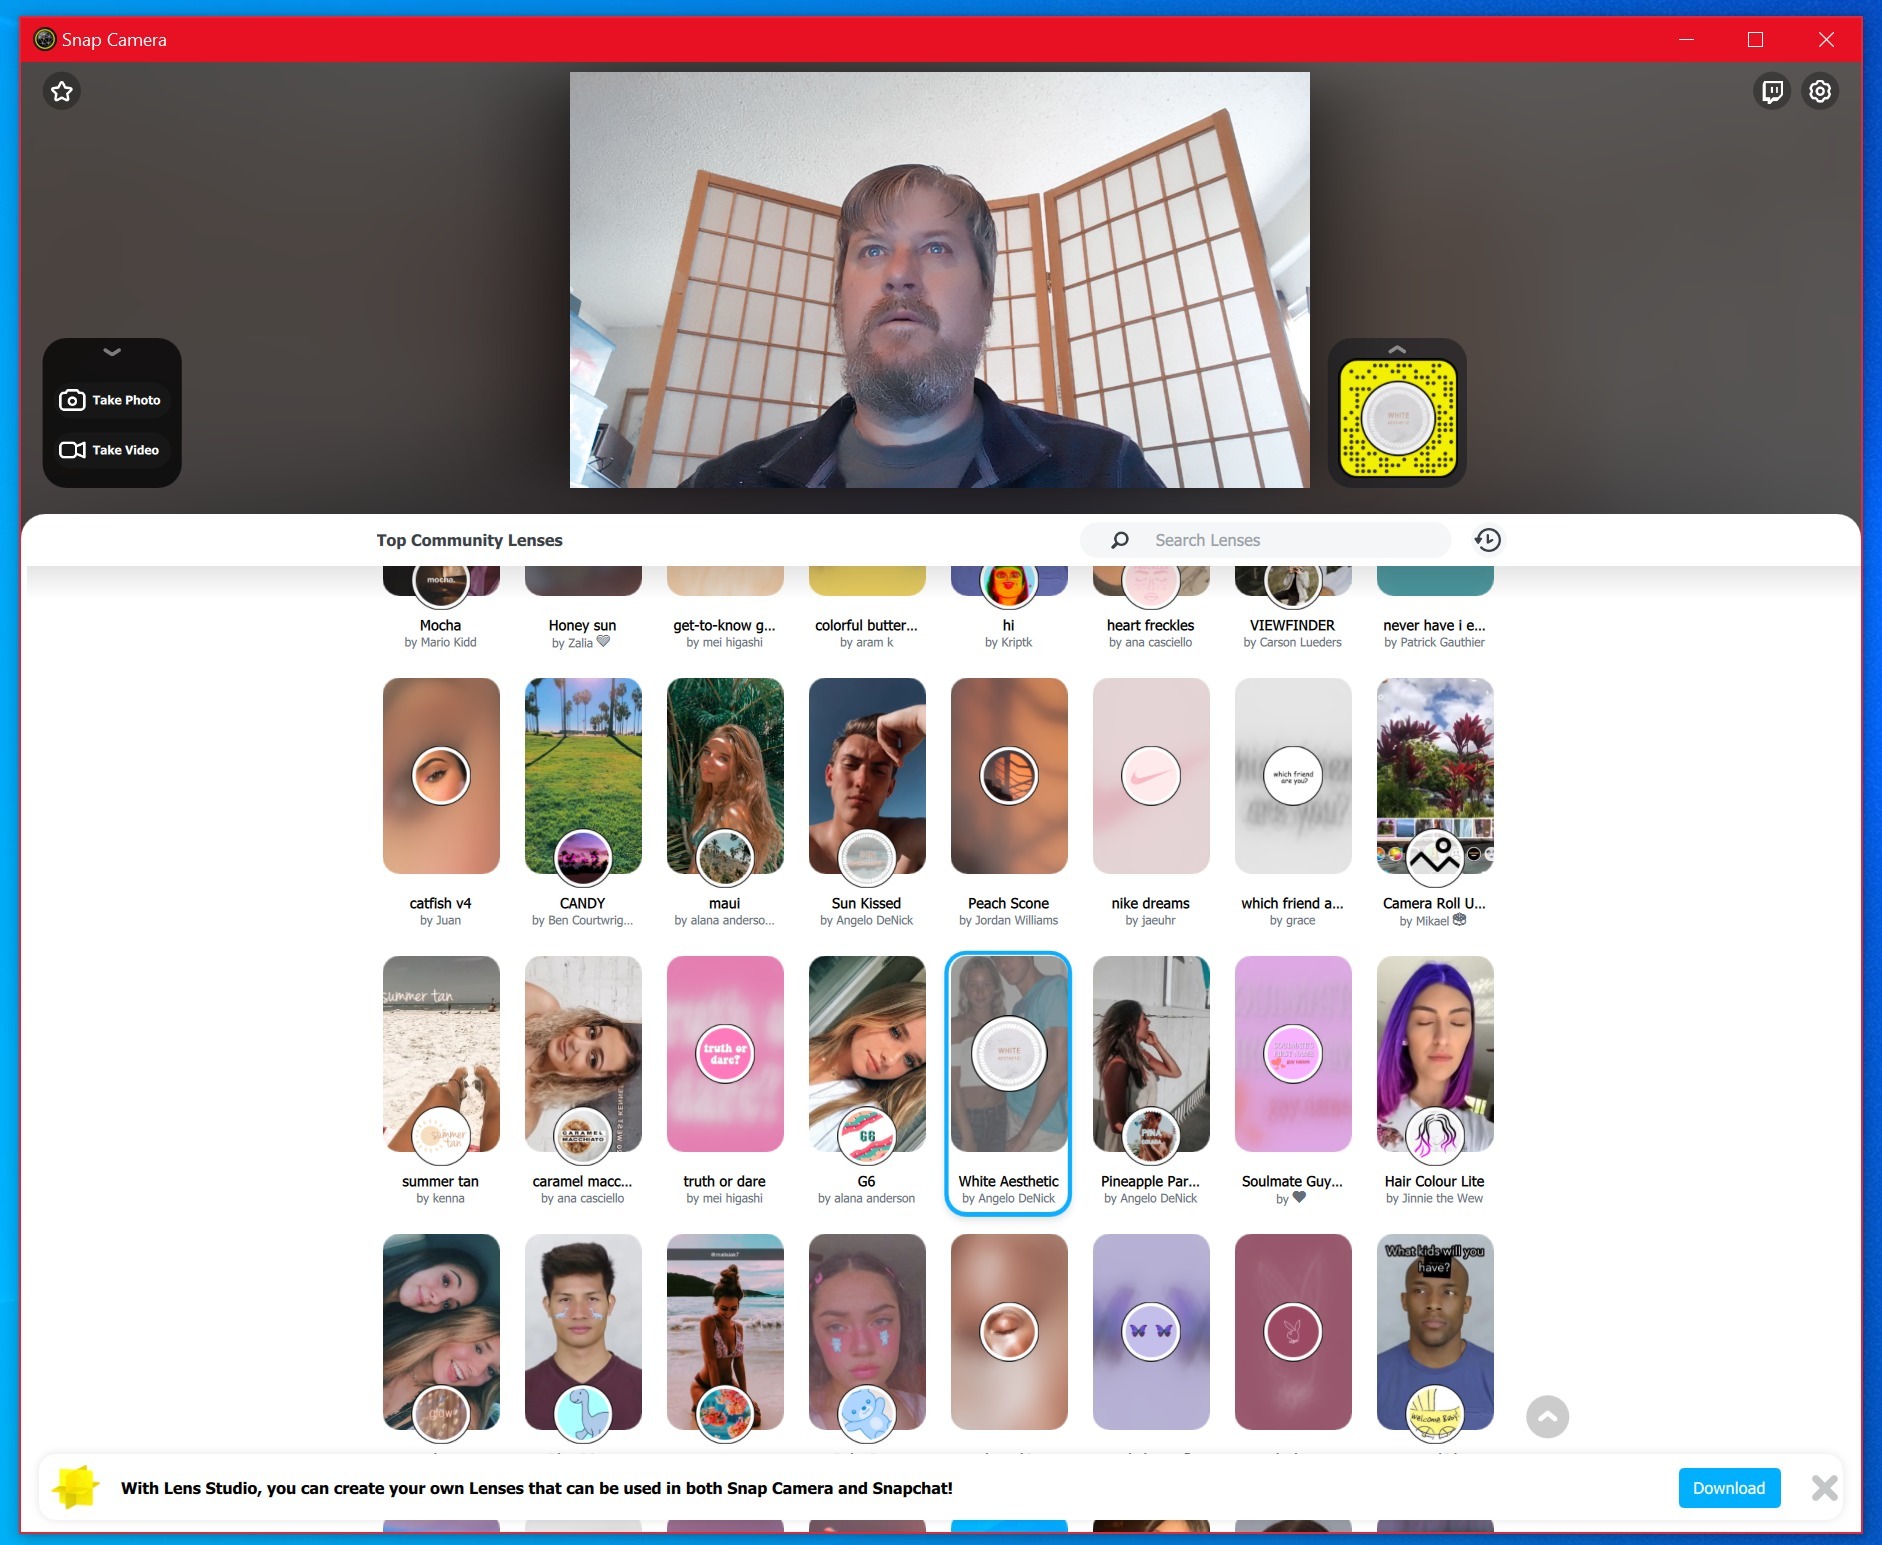Click the Take Video camcorder icon

72,450
